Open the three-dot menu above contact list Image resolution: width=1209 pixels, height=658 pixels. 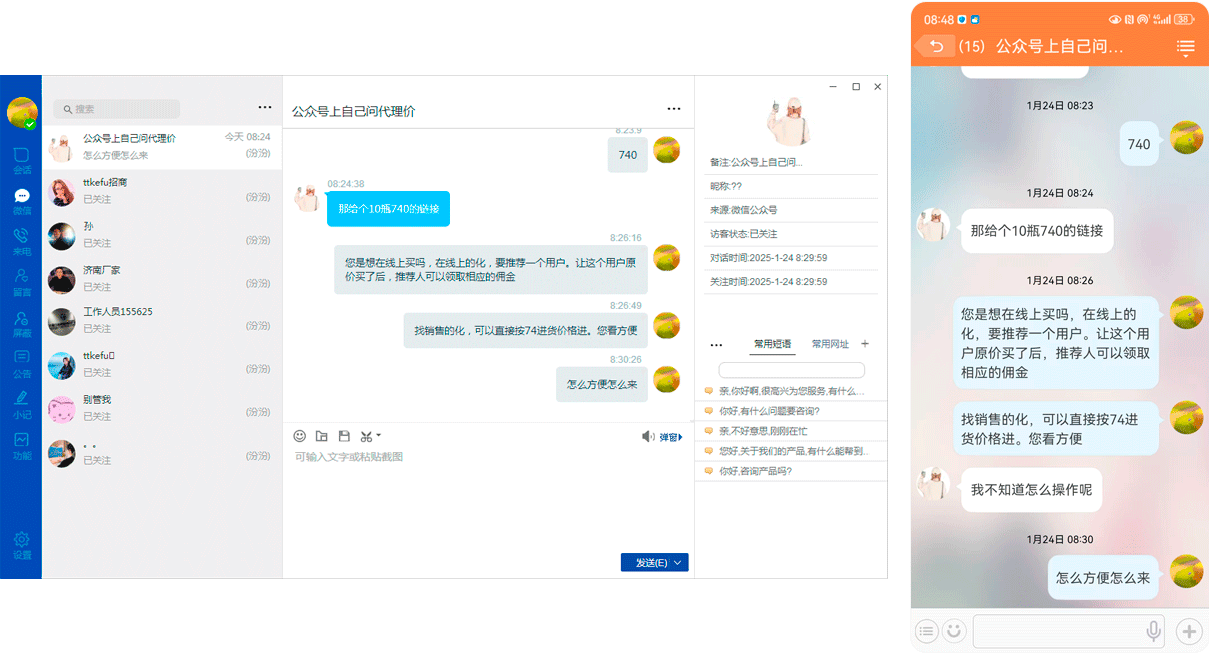tap(264, 108)
